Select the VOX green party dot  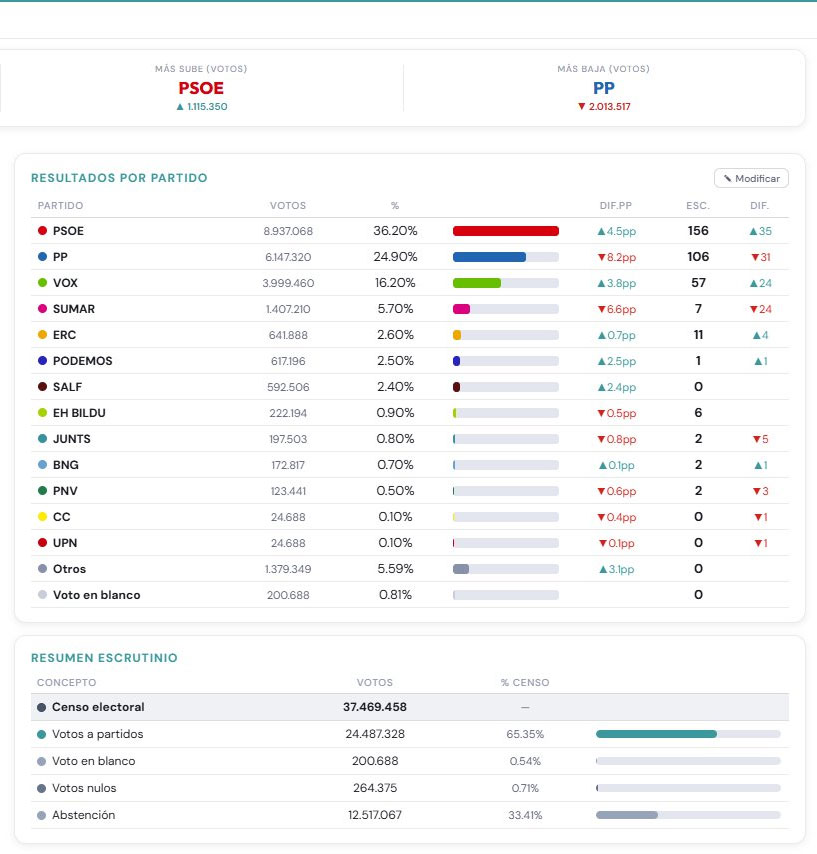coord(42,283)
